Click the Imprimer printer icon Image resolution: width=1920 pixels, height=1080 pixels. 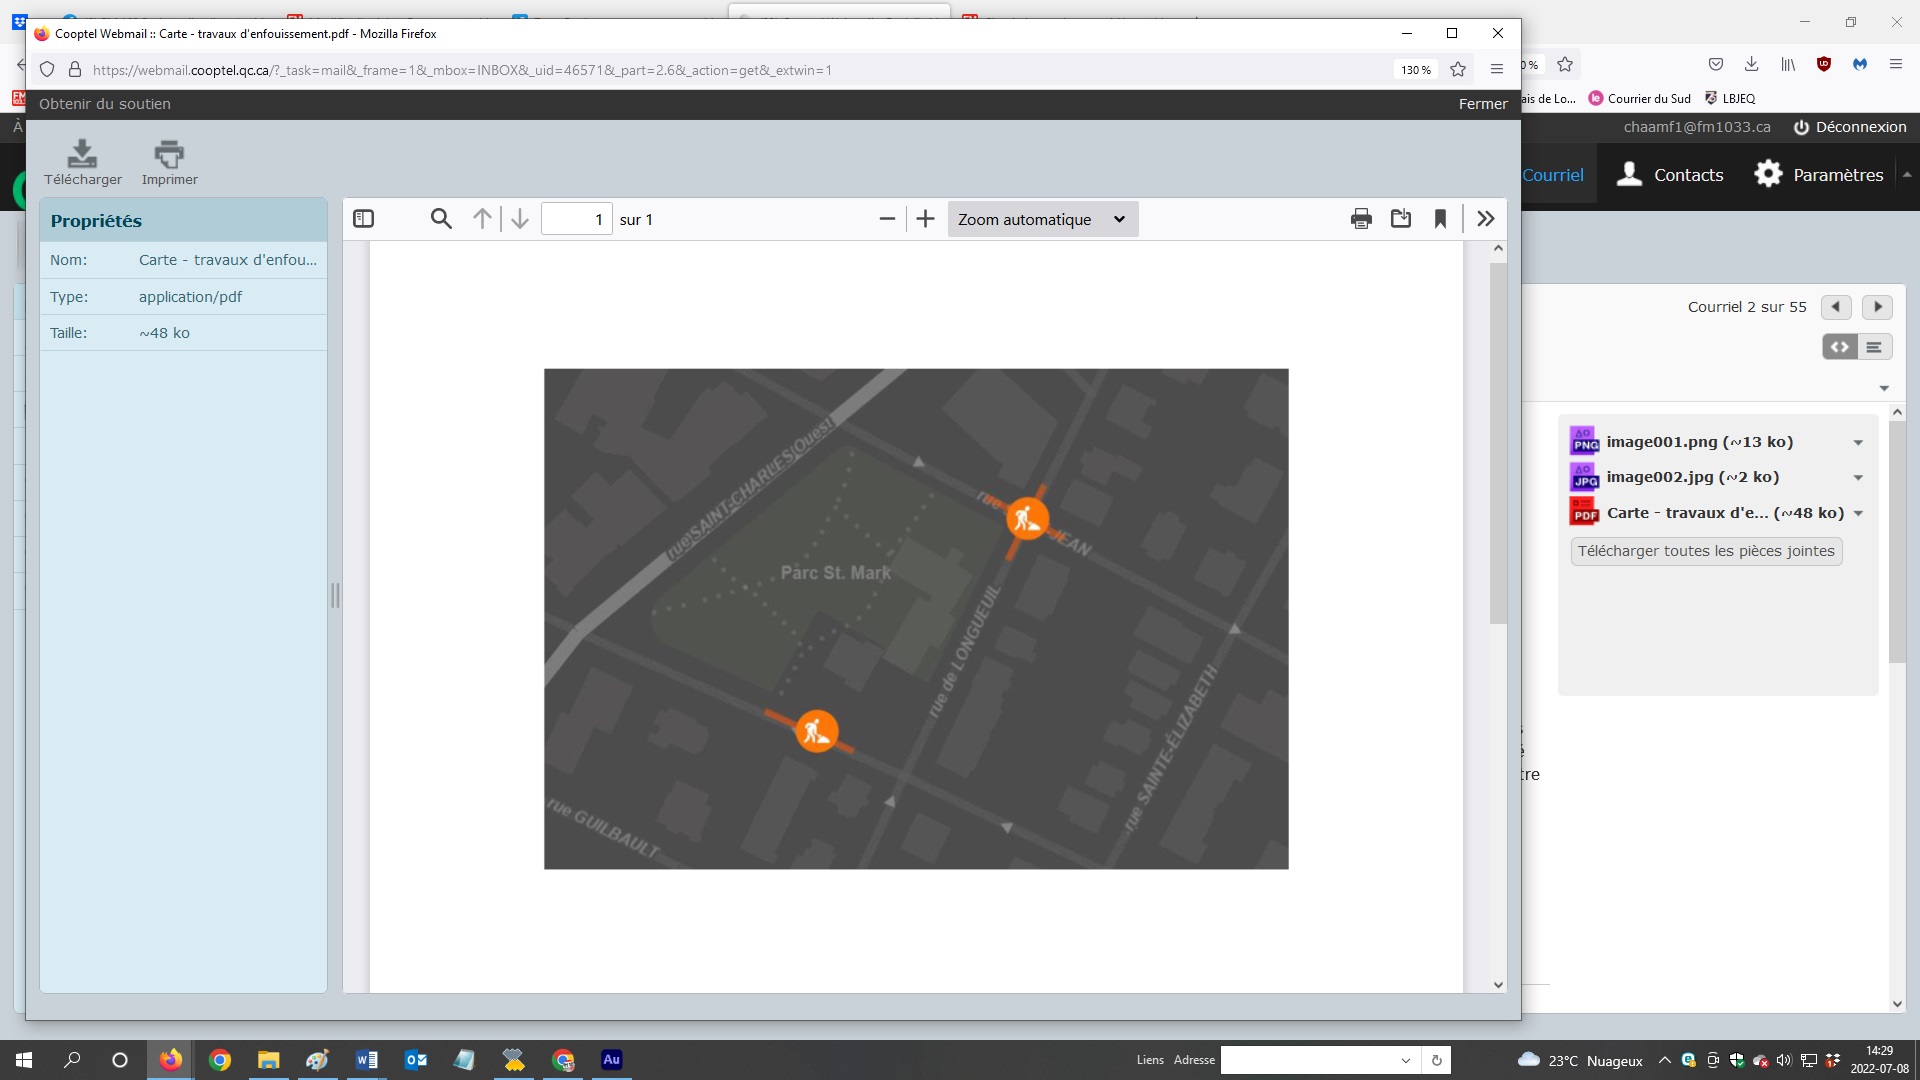169,155
